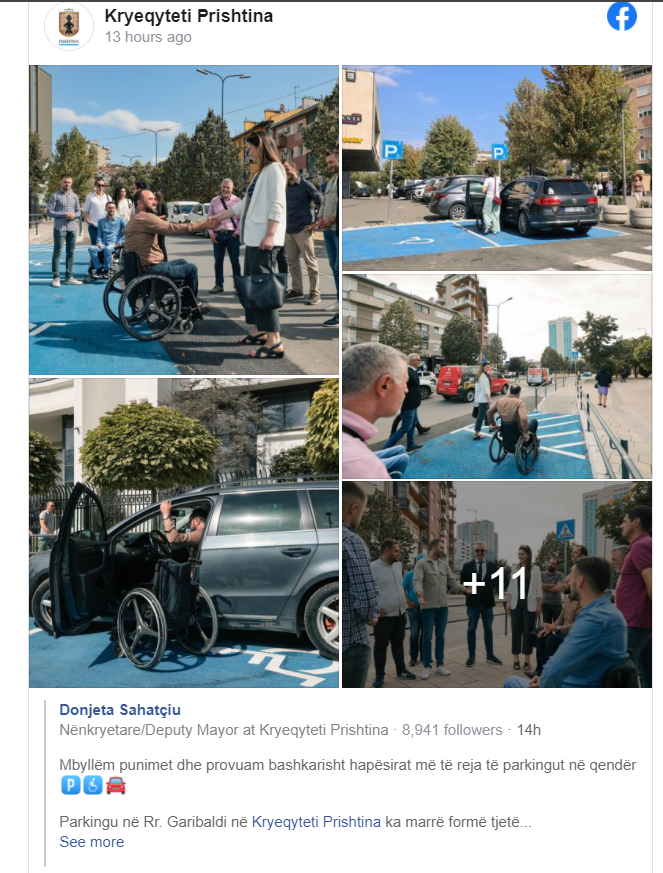Open Donjeta Sahatçiu's profile link
663x873 pixels.
tap(120, 710)
